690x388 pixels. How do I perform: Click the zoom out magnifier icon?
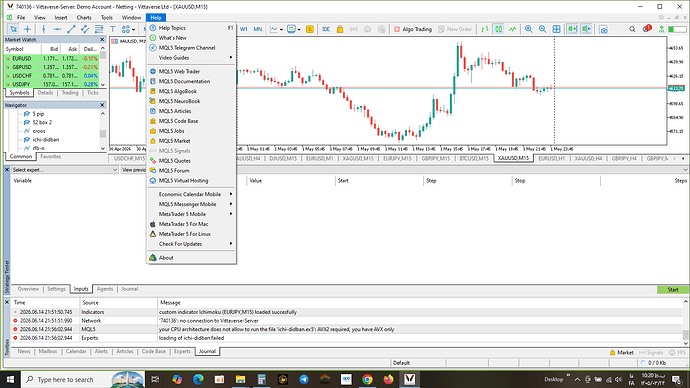(x=543, y=29)
